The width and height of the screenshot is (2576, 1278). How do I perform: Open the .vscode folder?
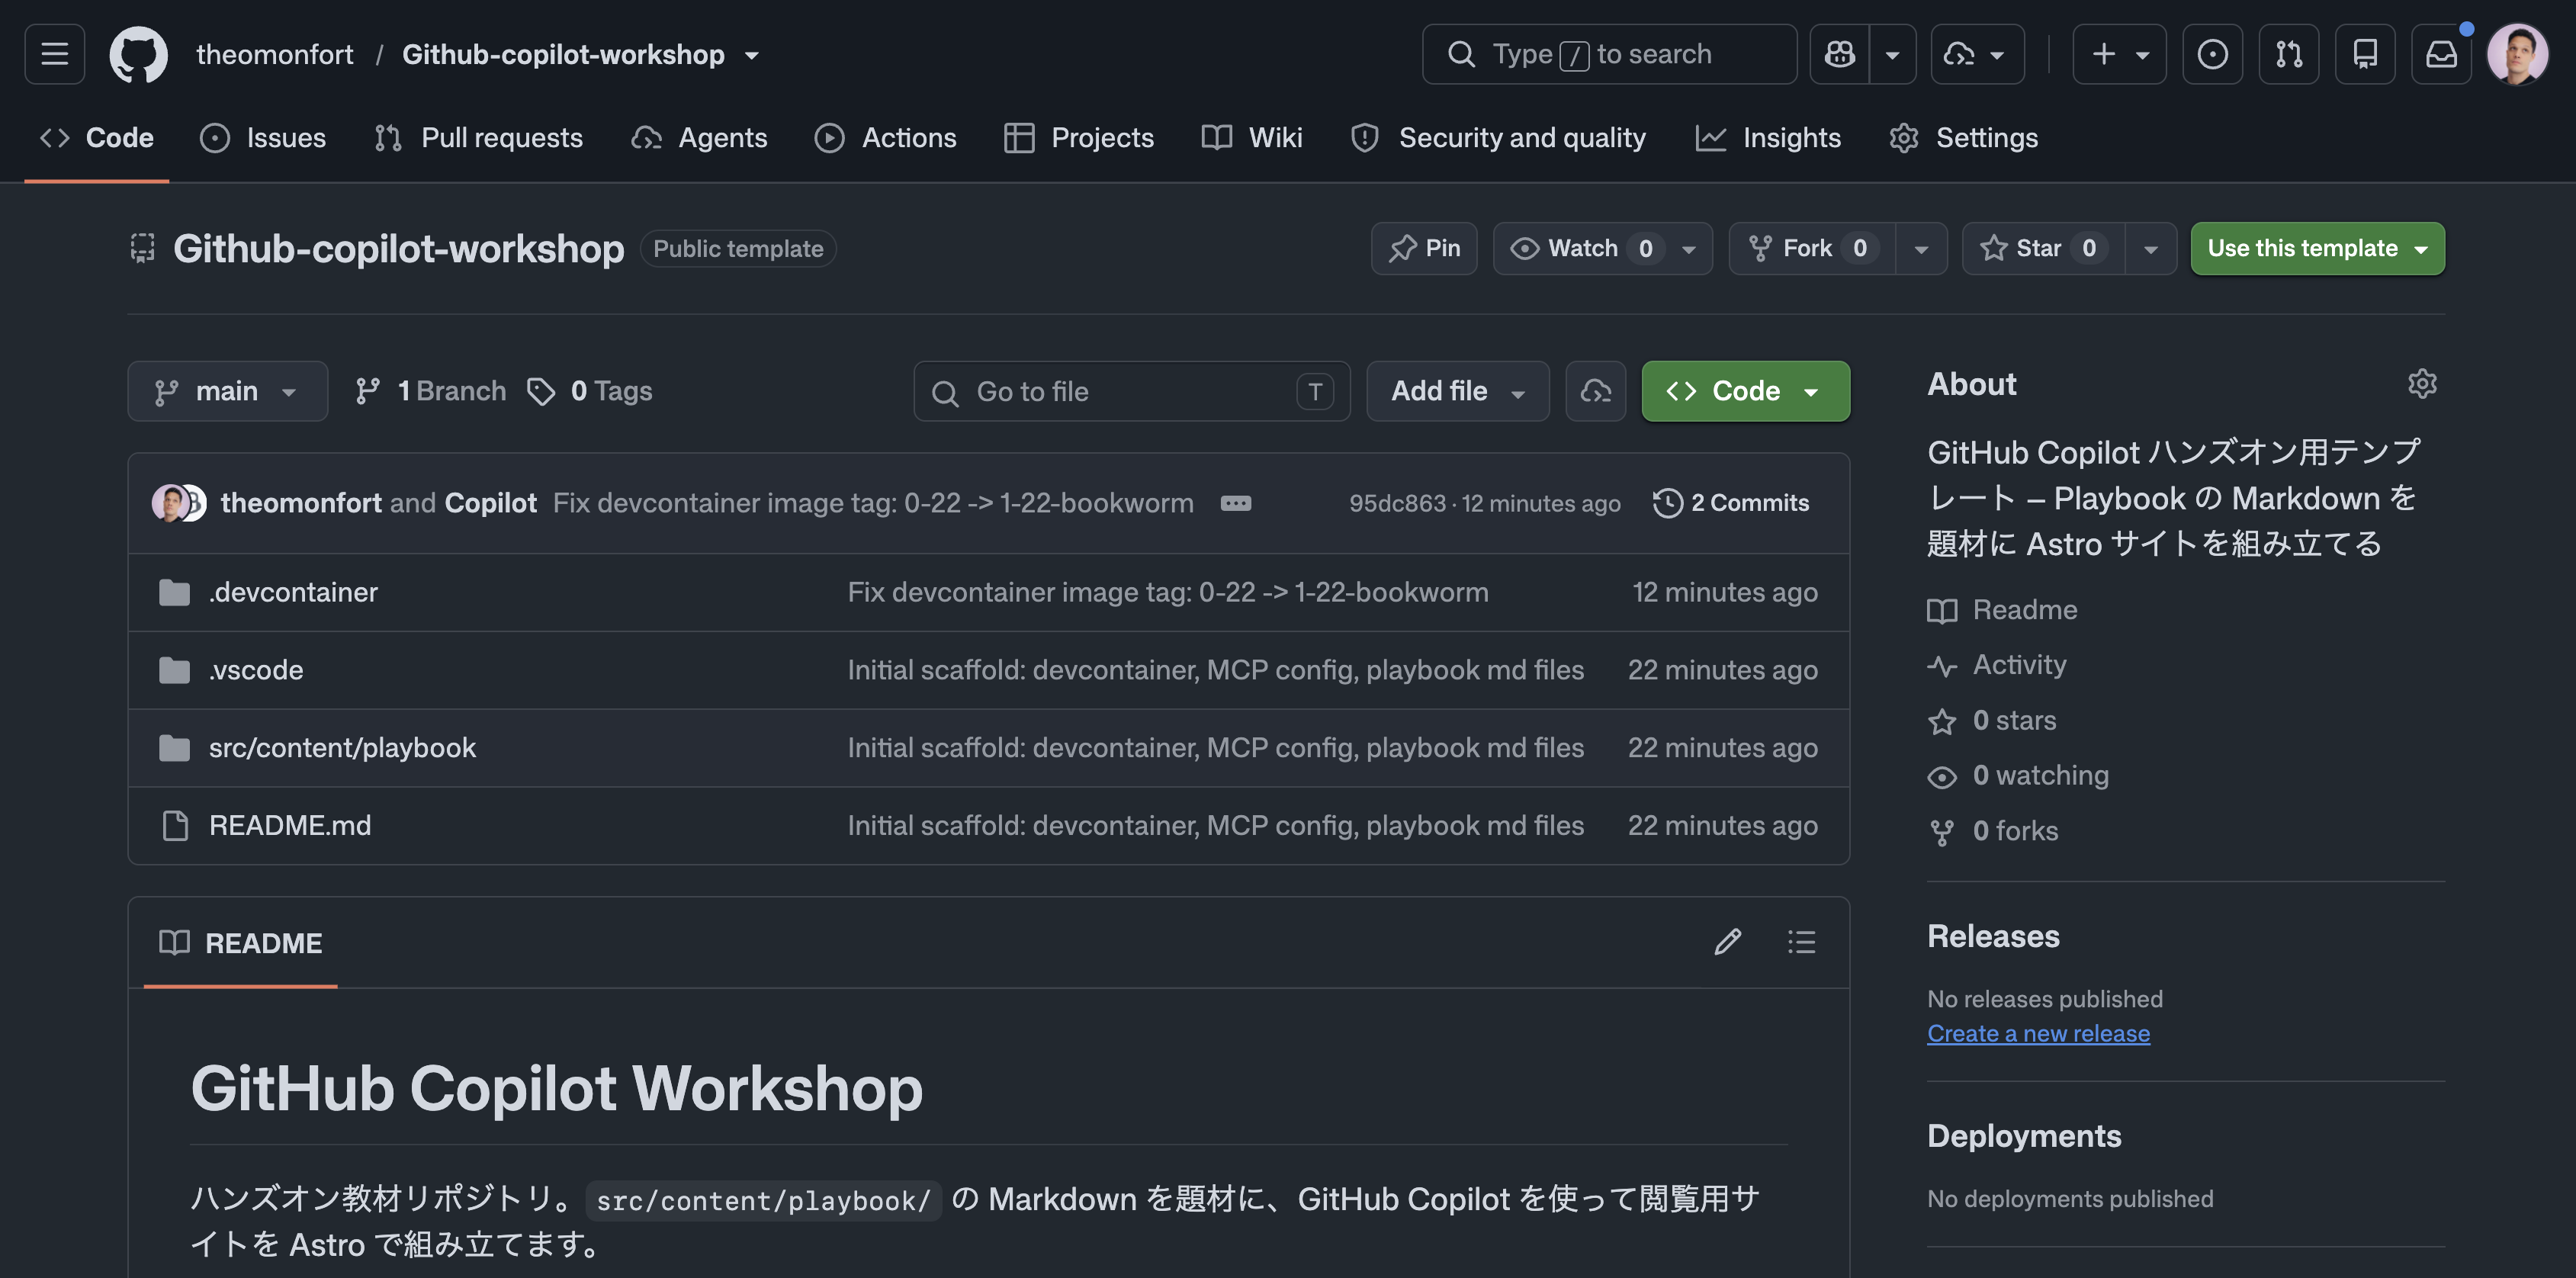pyautogui.click(x=256, y=670)
